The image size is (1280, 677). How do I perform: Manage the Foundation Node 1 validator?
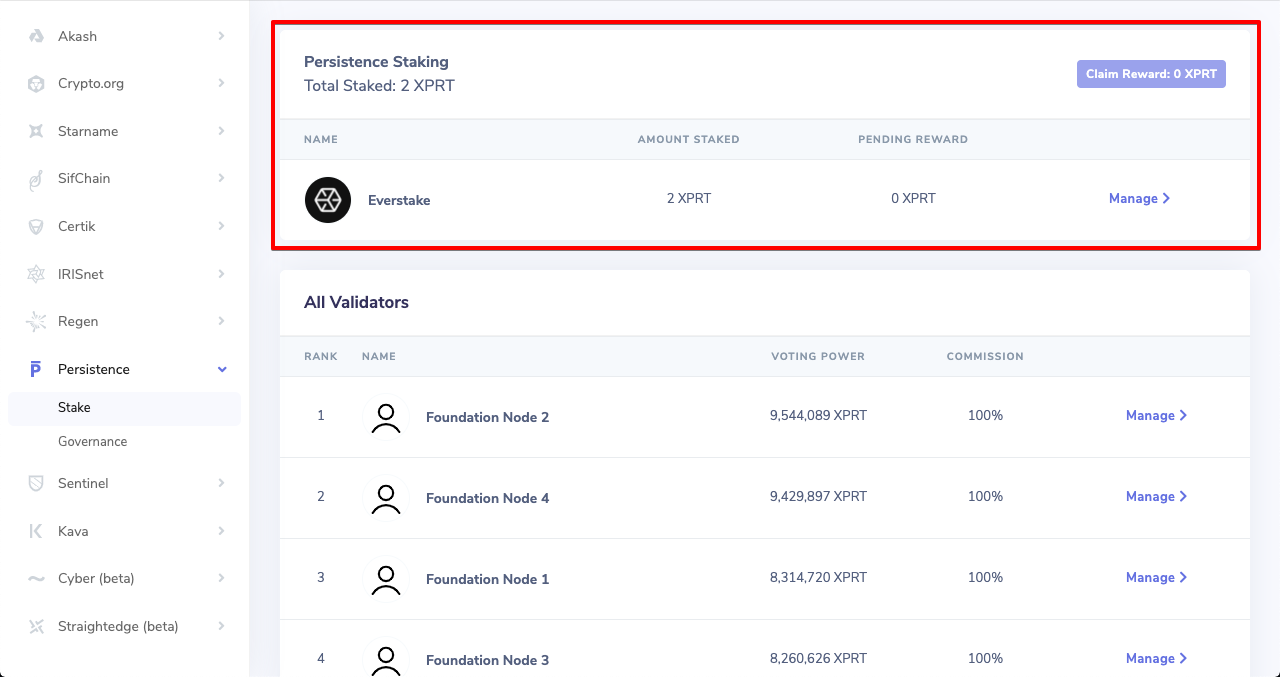pos(1156,578)
